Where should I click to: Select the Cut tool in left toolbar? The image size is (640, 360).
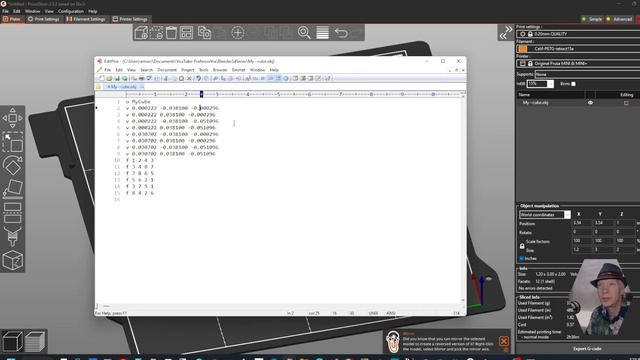[x=13, y=212]
